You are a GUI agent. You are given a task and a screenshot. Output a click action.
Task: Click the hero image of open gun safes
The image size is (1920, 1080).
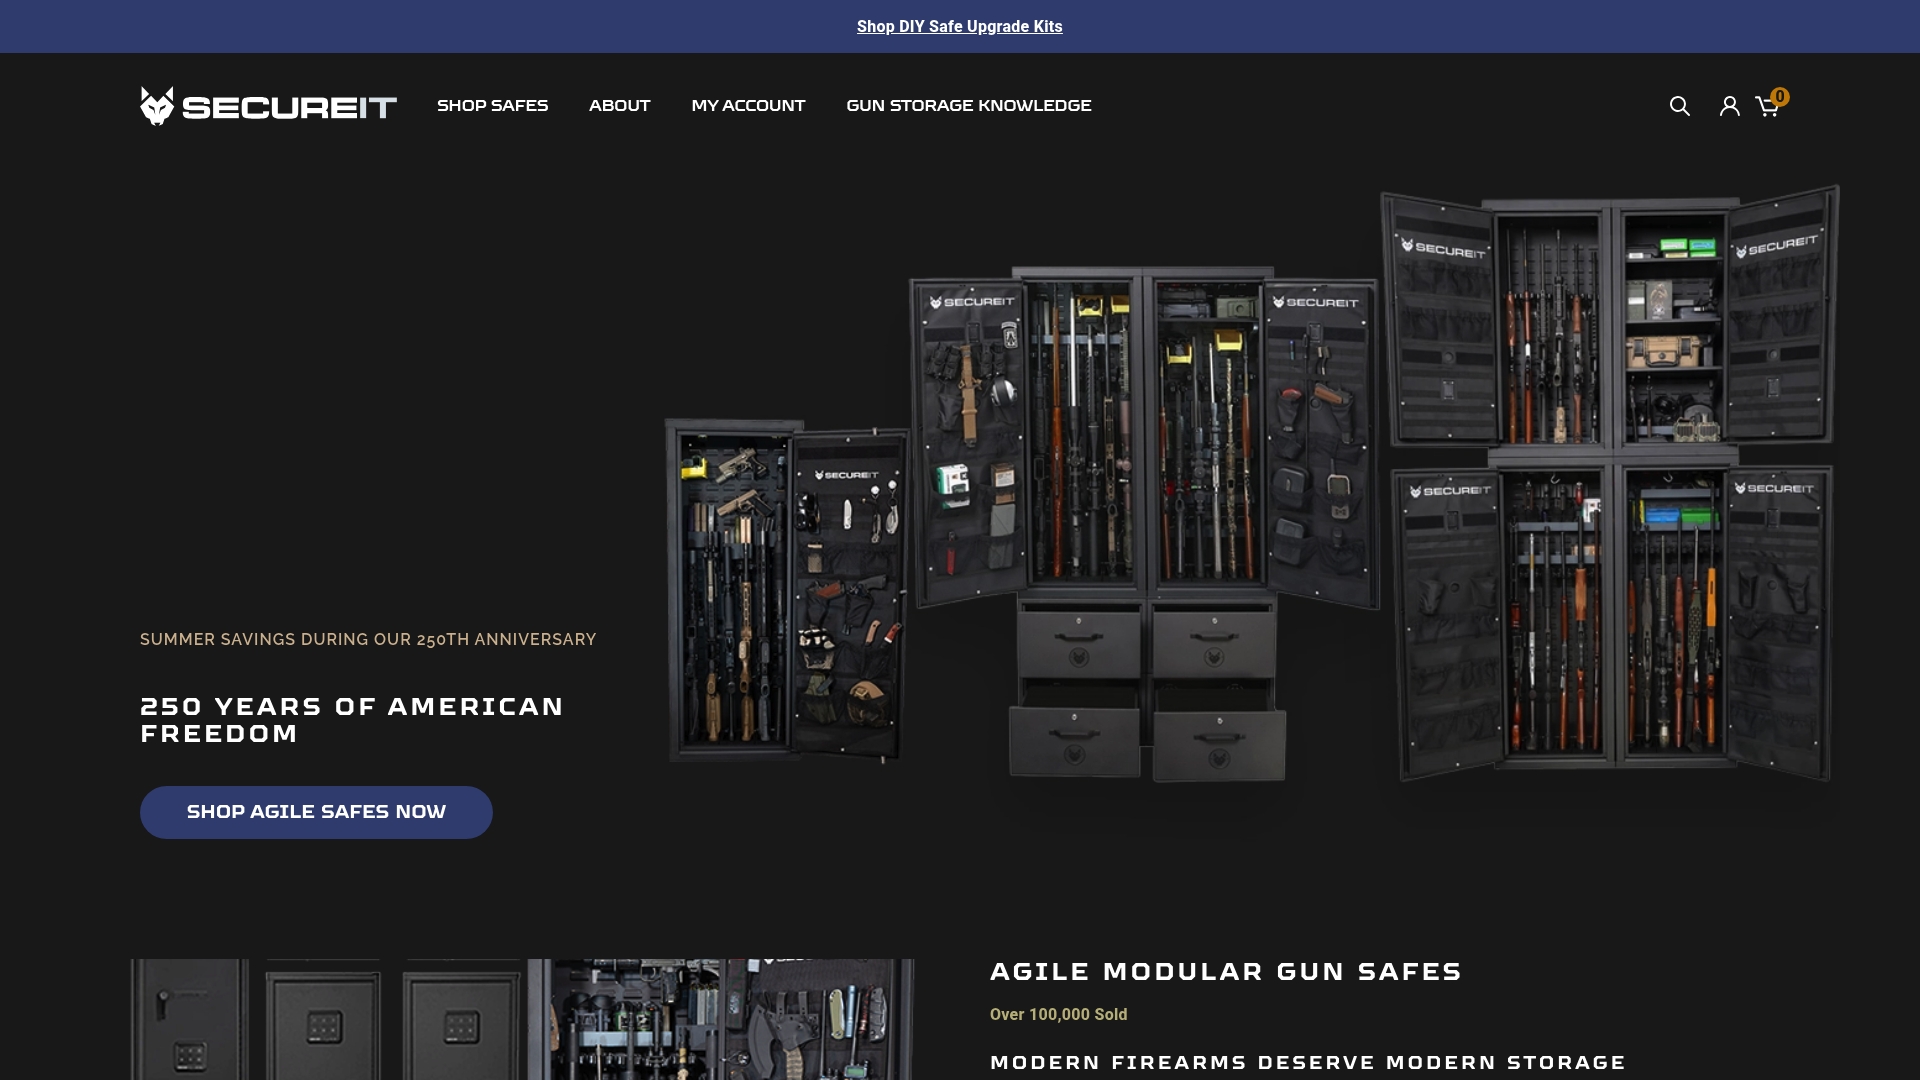pyautogui.click(x=1252, y=485)
